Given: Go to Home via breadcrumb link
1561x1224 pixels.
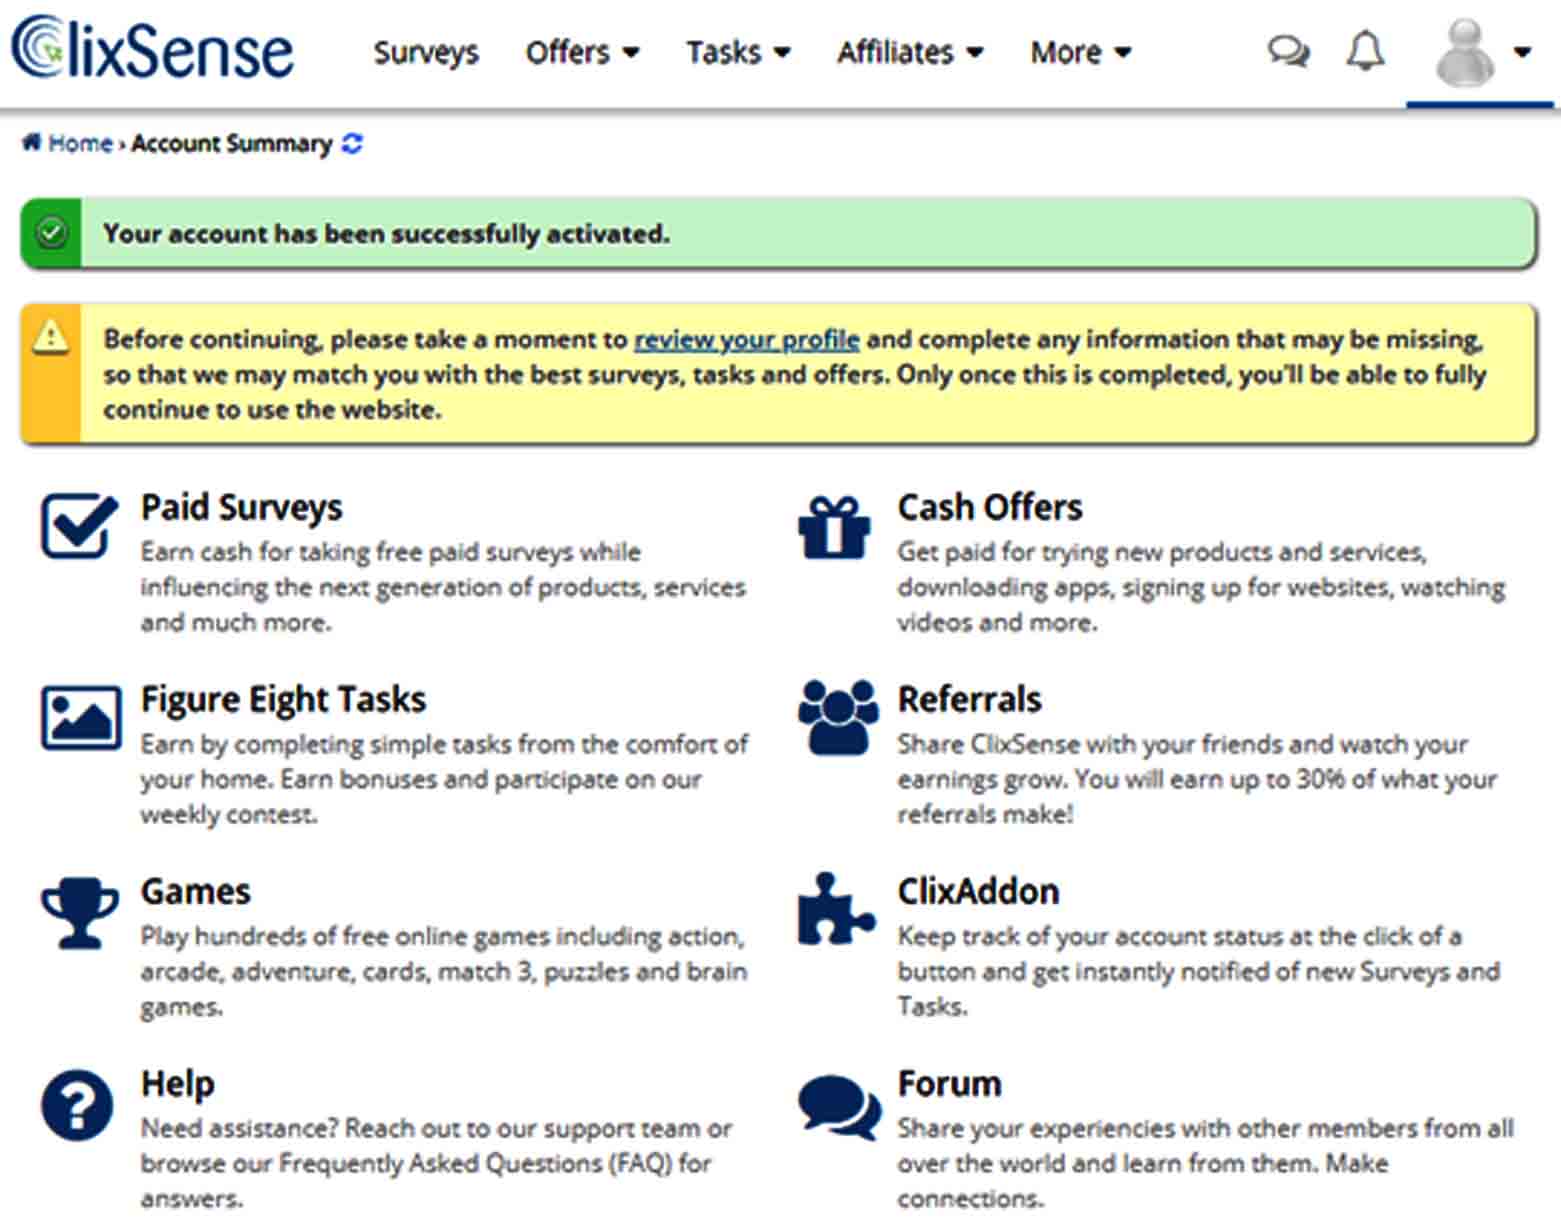Looking at the screenshot, I should tap(80, 144).
